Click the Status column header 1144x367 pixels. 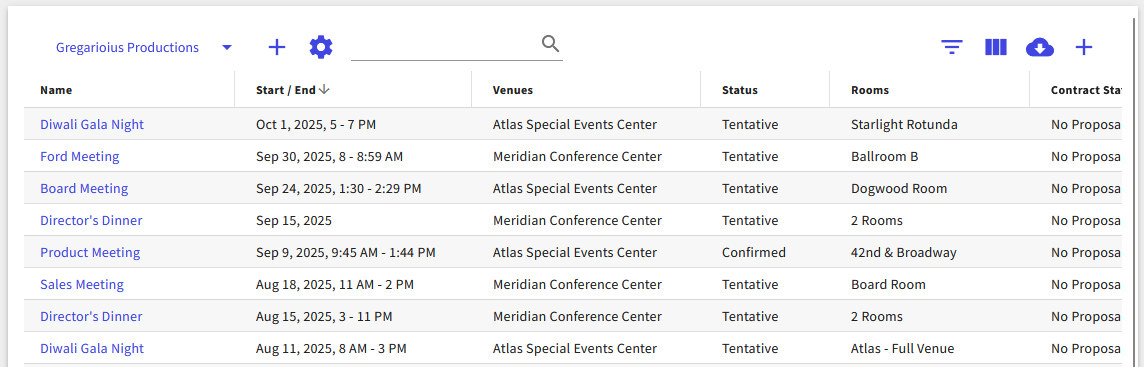tap(740, 90)
